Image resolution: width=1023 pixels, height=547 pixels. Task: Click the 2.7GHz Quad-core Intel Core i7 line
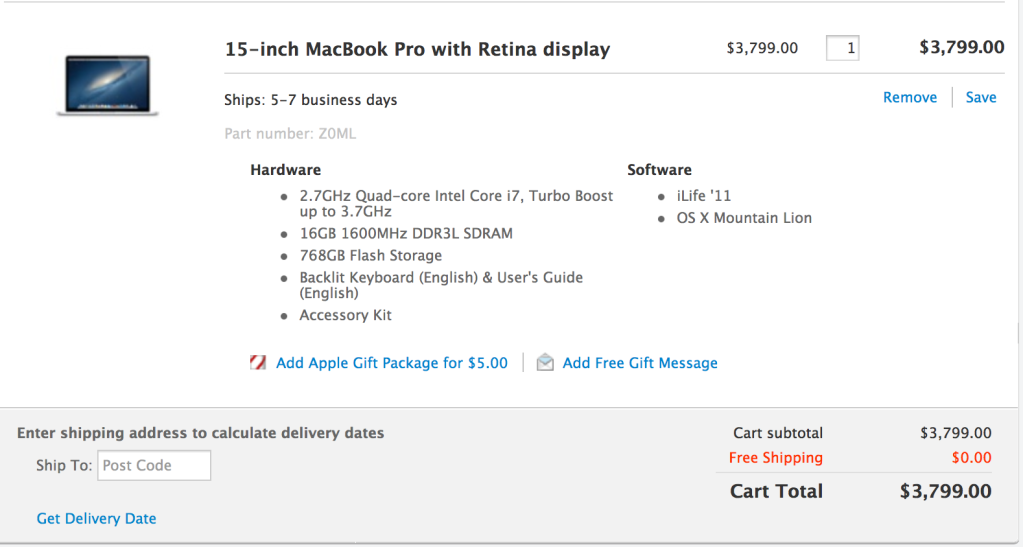click(x=456, y=204)
